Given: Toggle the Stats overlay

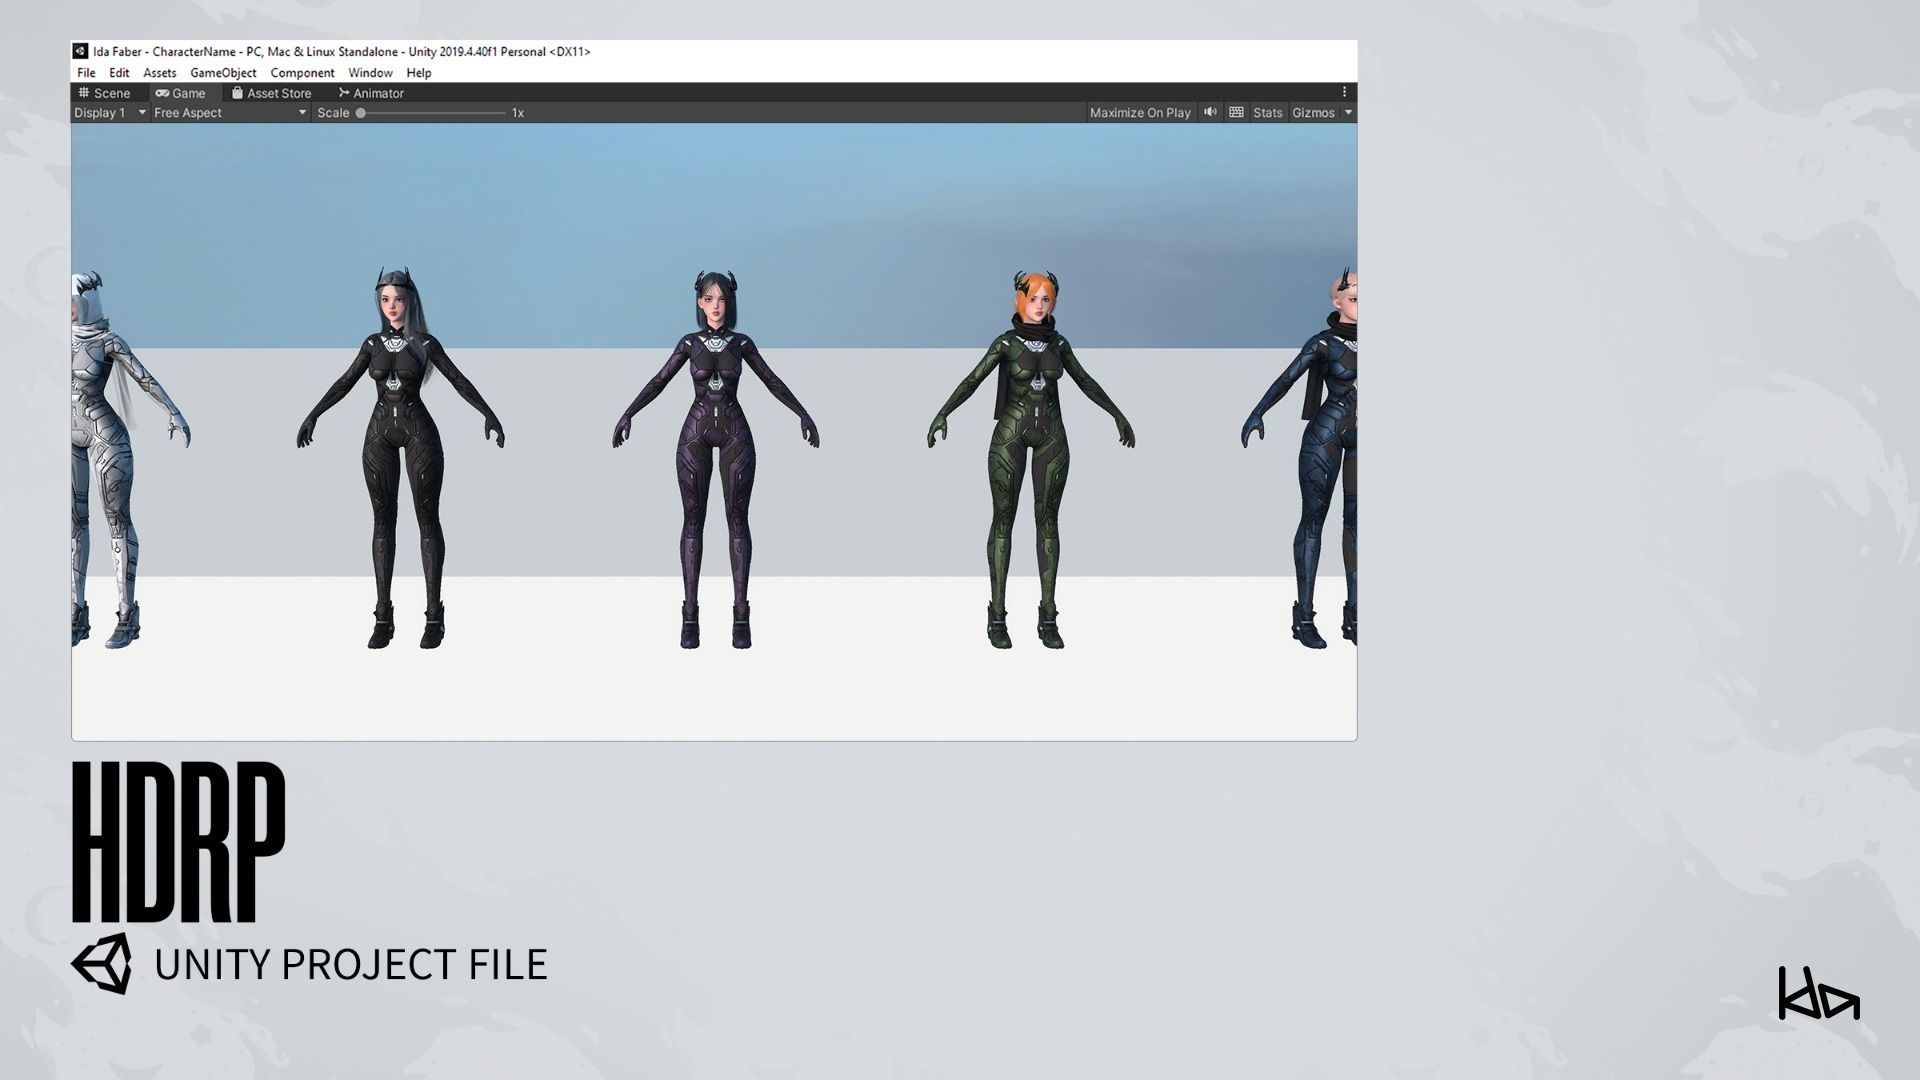Looking at the screenshot, I should [1267, 113].
